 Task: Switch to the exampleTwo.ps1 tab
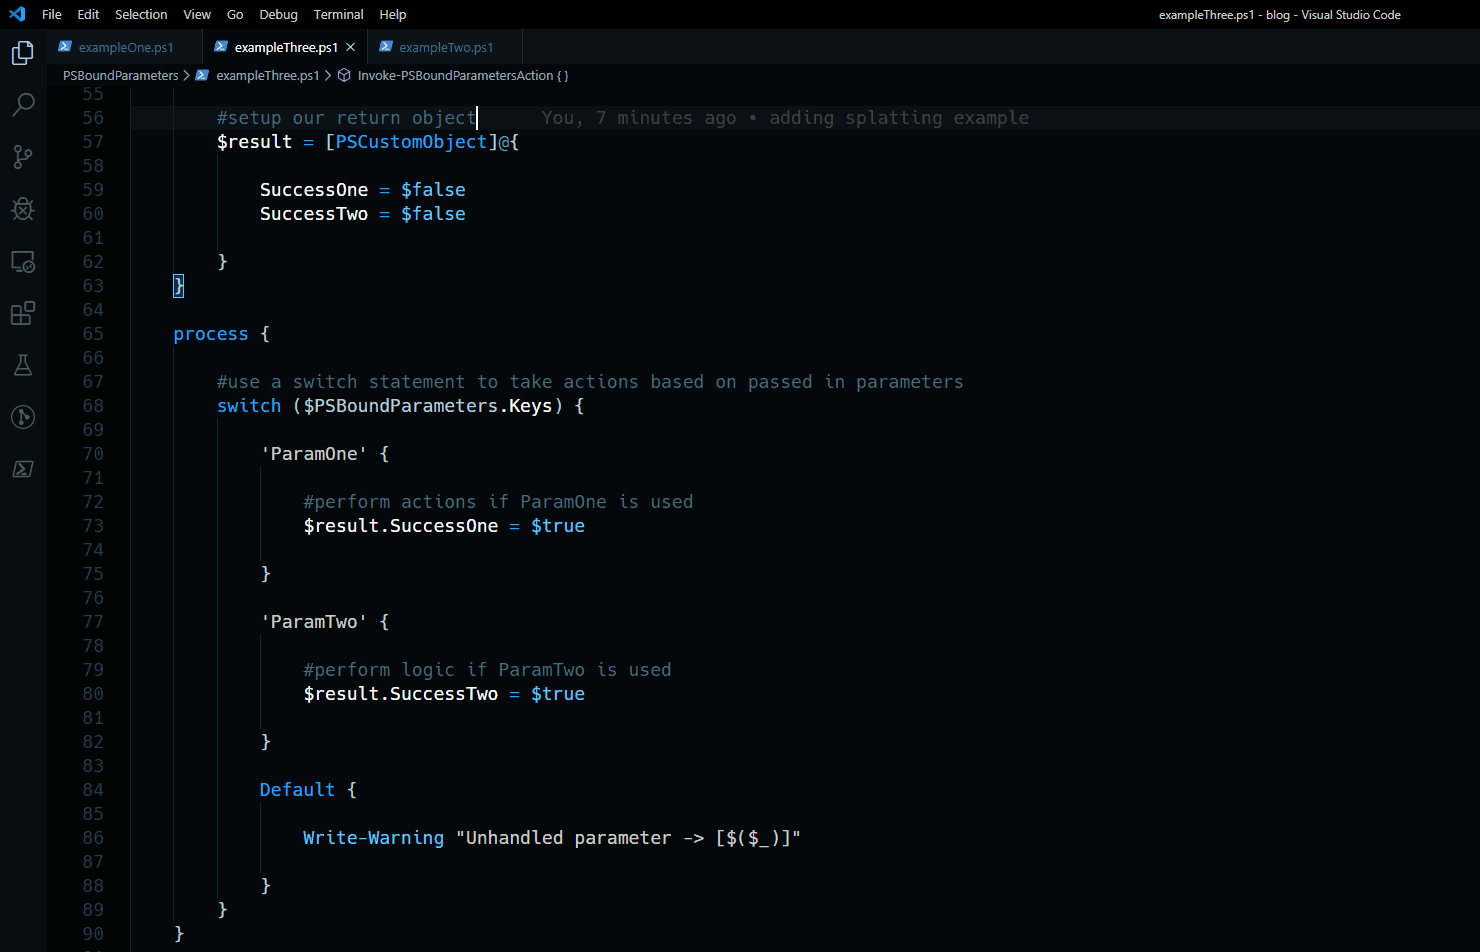[x=445, y=46]
